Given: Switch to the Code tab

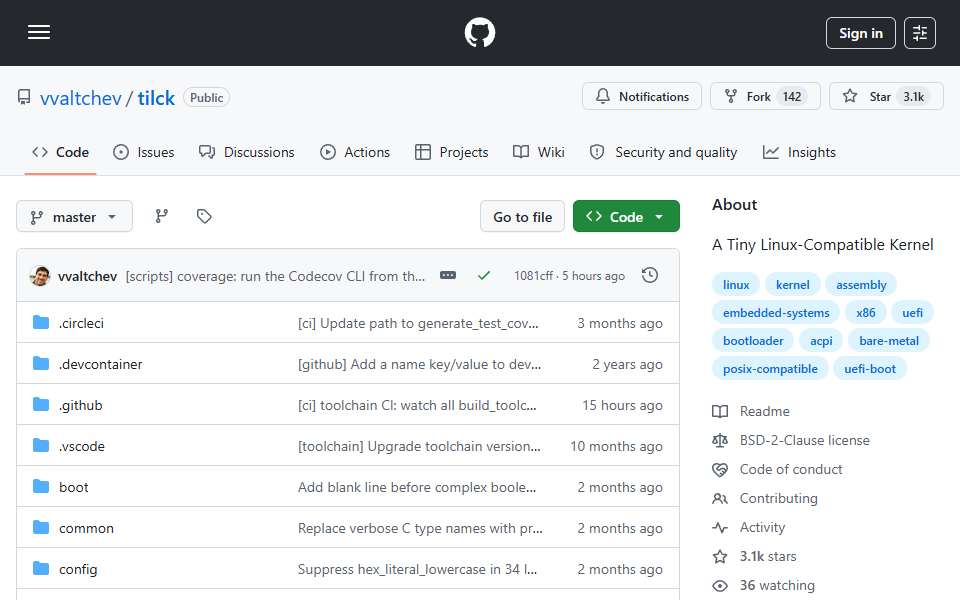Looking at the screenshot, I should (61, 152).
